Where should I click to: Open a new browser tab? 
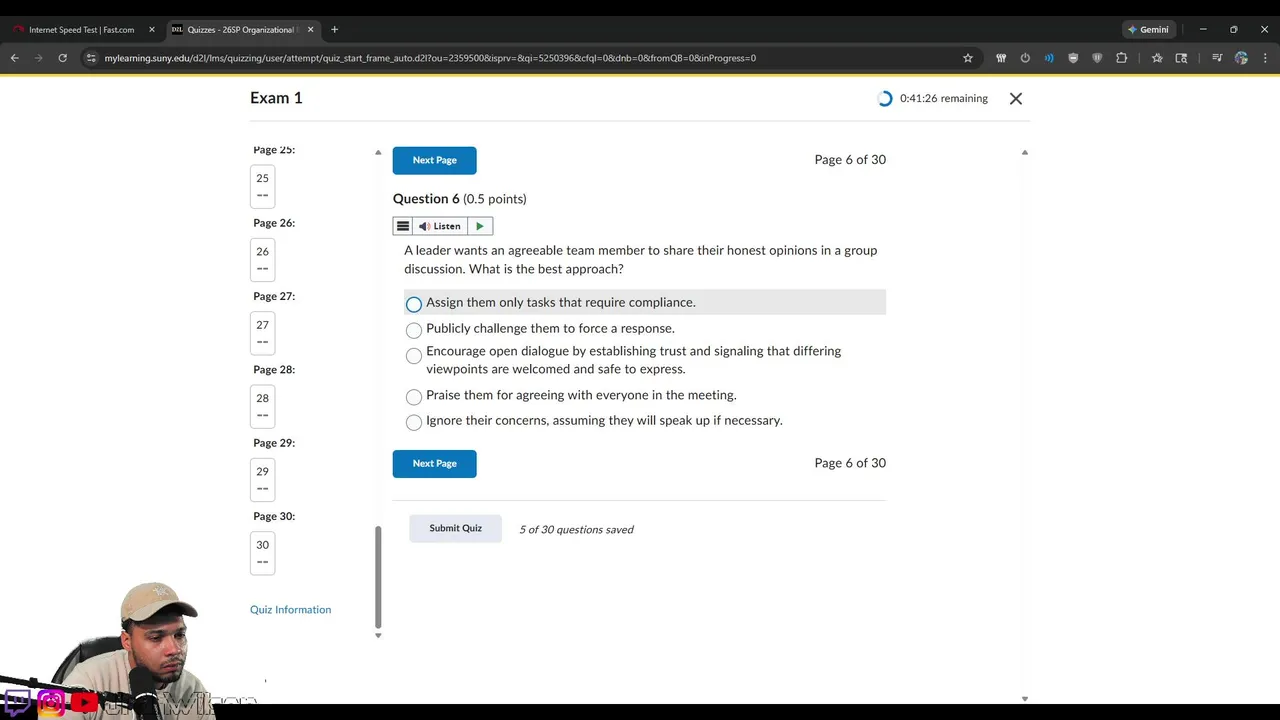coord(334,30)
